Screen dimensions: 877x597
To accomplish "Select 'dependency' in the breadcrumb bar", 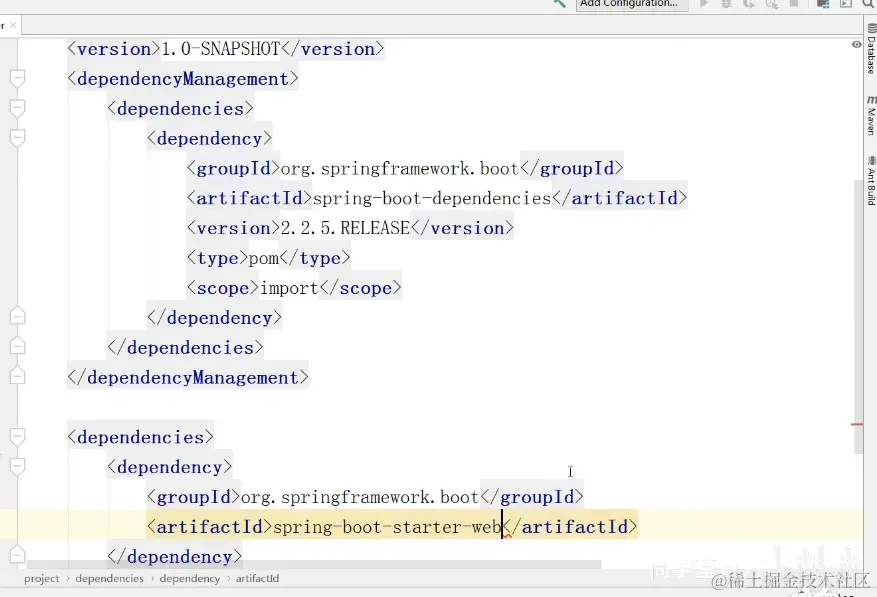I will coord(190,579).
